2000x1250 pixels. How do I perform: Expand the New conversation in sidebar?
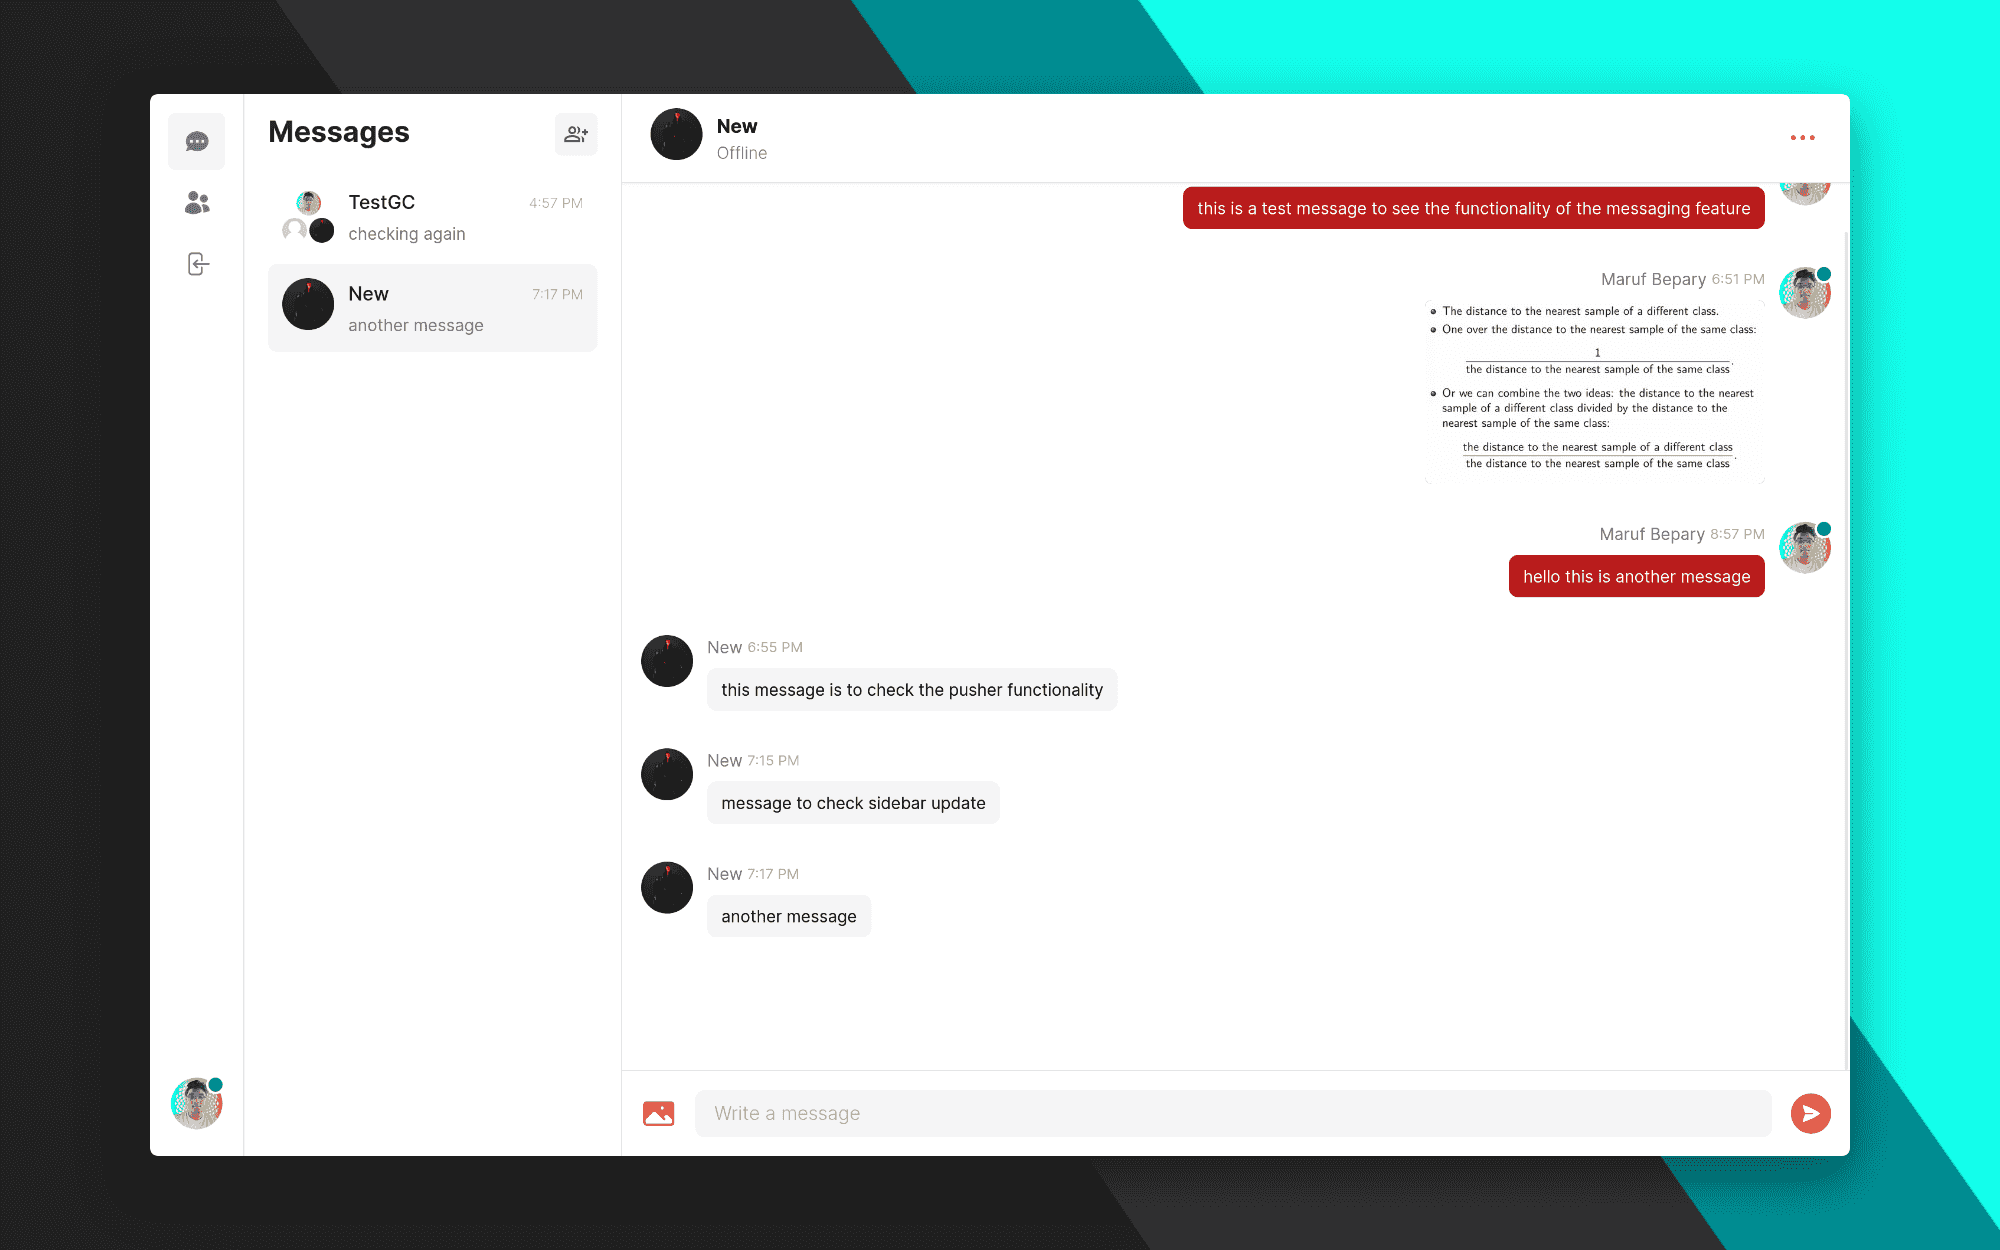pos(432,307)
